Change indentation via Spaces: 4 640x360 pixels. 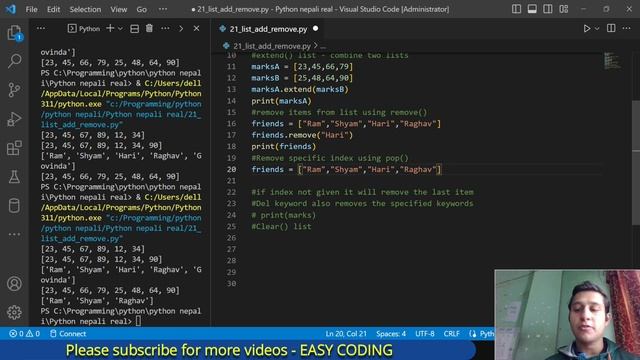(391, 333)
